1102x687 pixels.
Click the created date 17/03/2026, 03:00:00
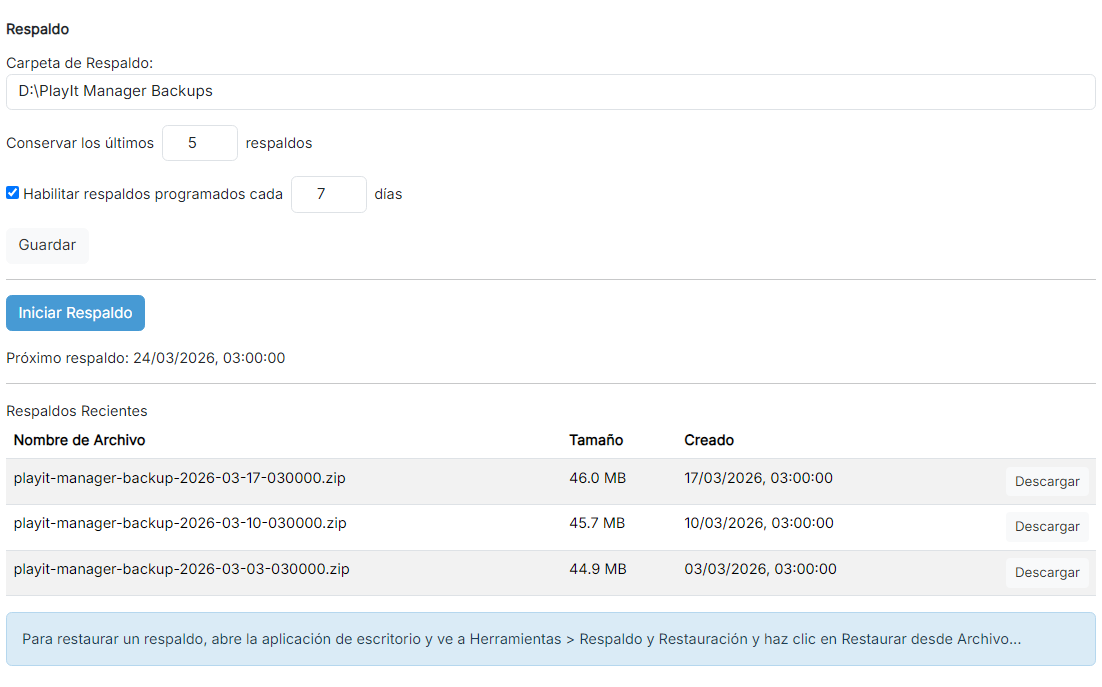758,478
